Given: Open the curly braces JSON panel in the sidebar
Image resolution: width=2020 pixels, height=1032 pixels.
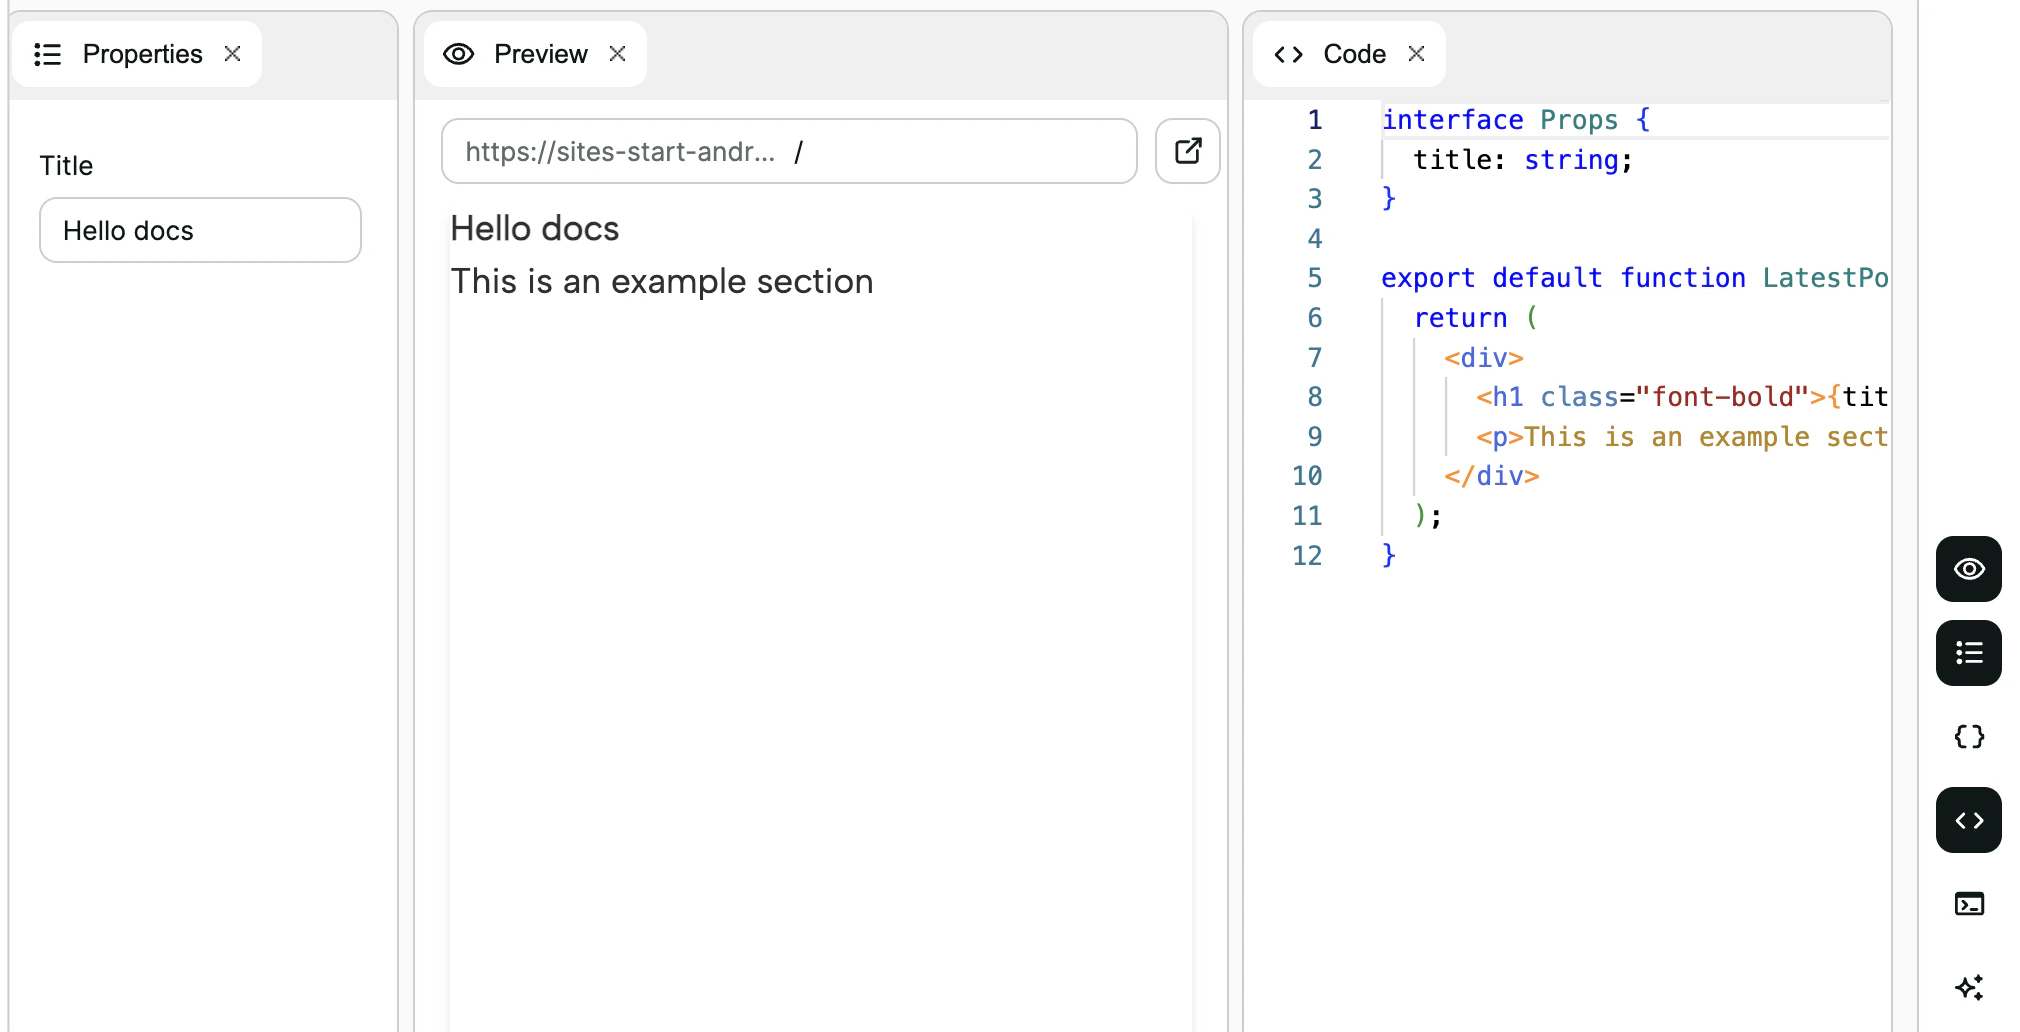Looking at the screenshot, I should tap(1968, 737).
